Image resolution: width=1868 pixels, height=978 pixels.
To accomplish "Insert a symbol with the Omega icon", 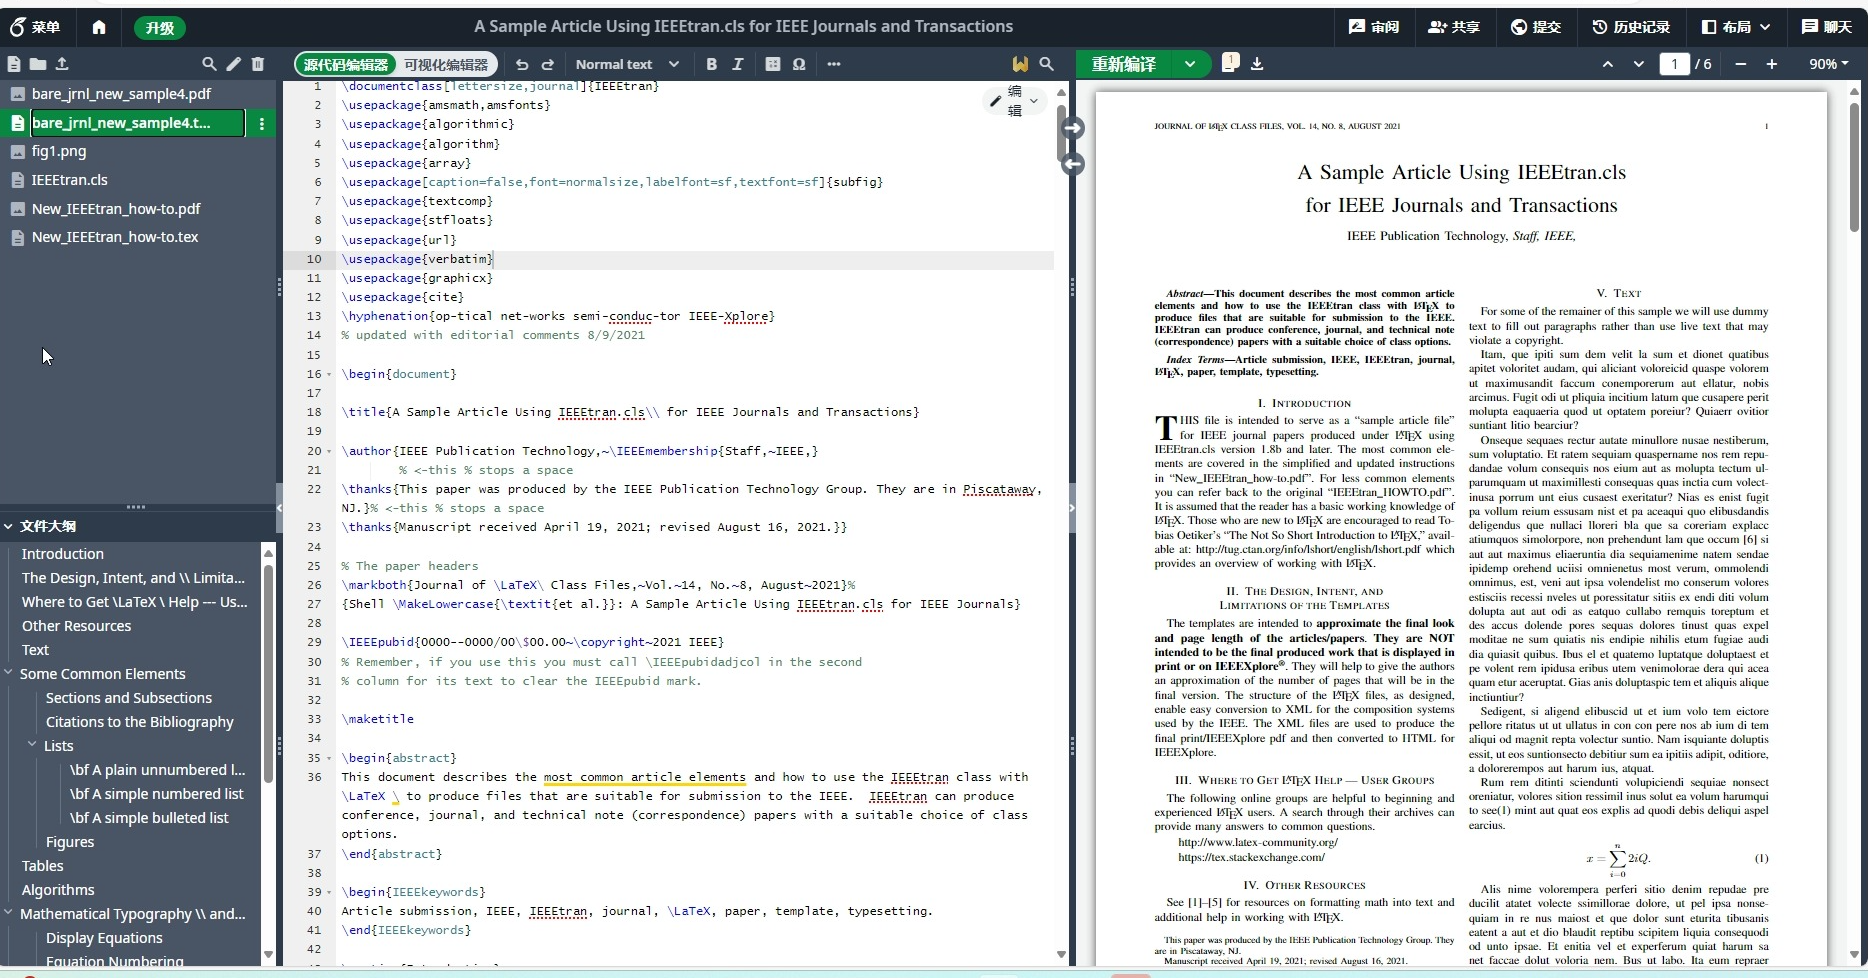I will [x=799, y=64].
